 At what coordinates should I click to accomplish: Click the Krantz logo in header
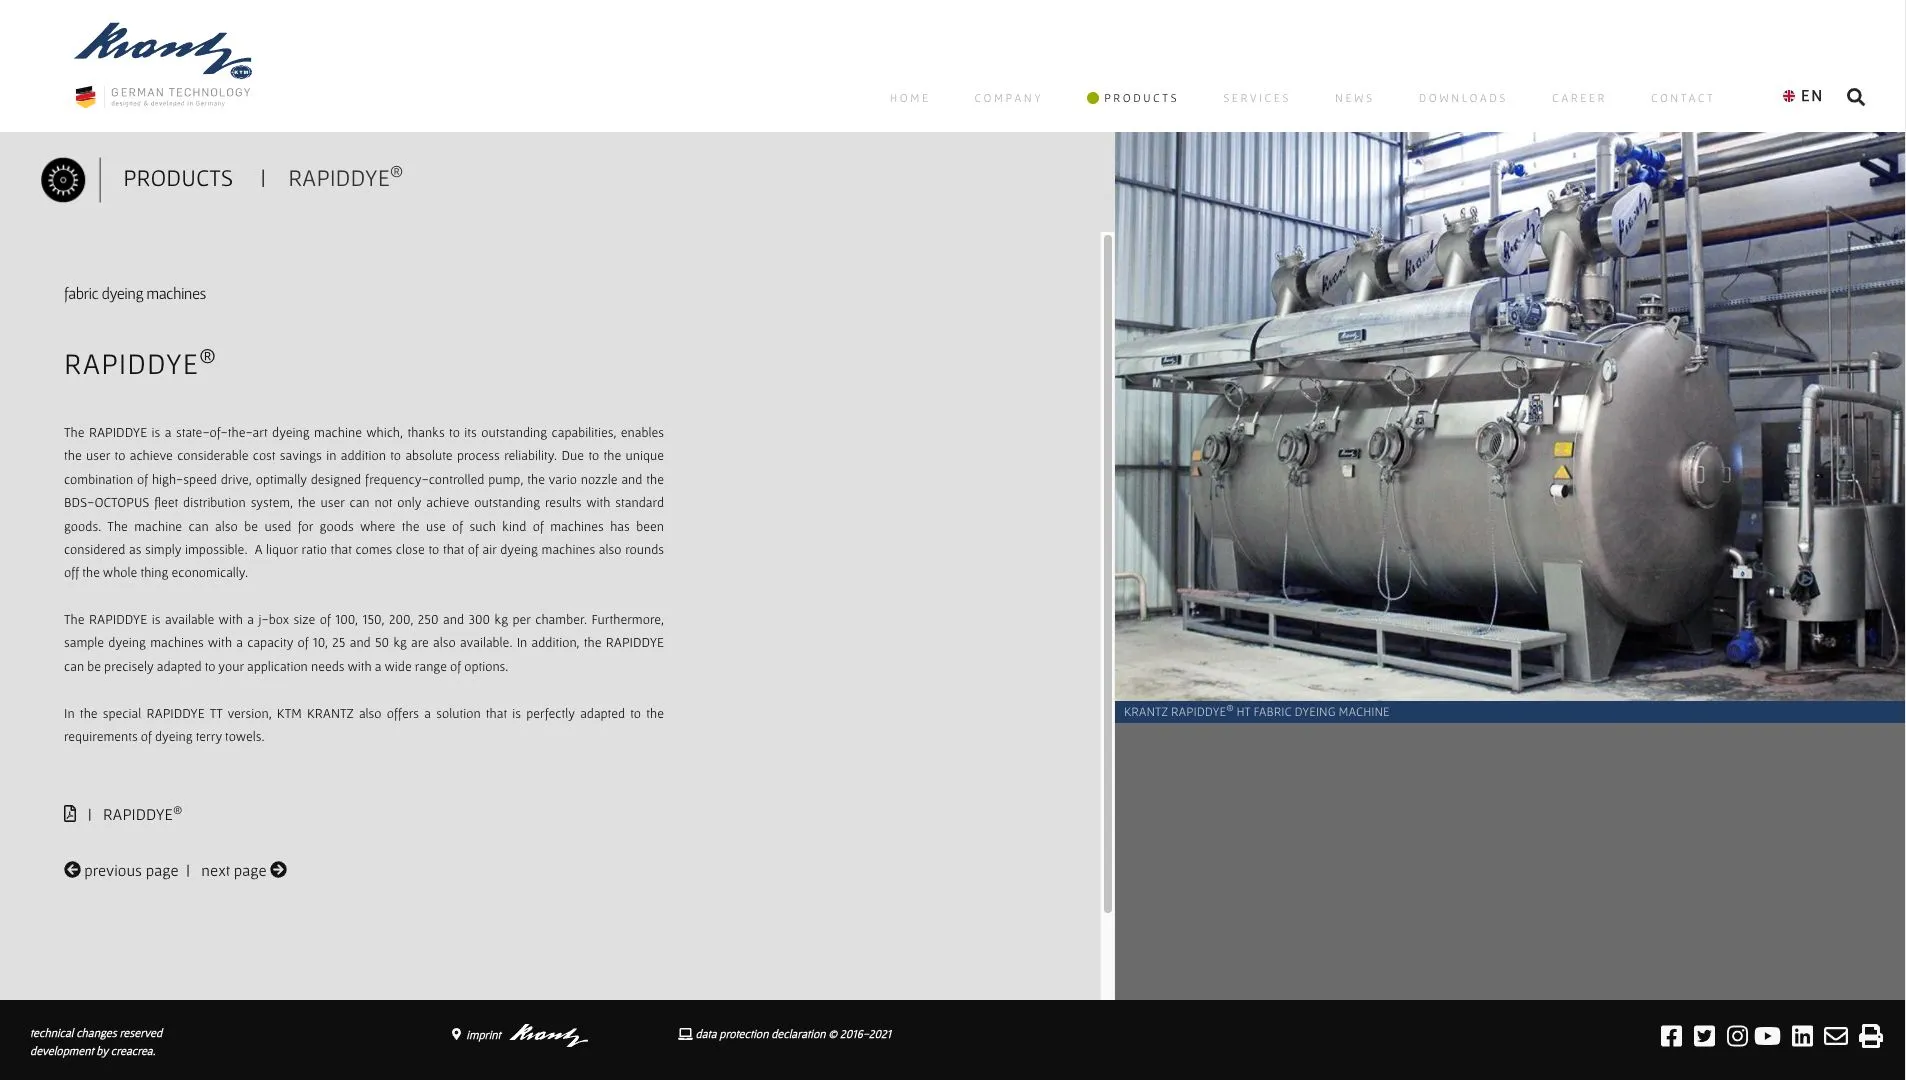click(x=163, y=64)
